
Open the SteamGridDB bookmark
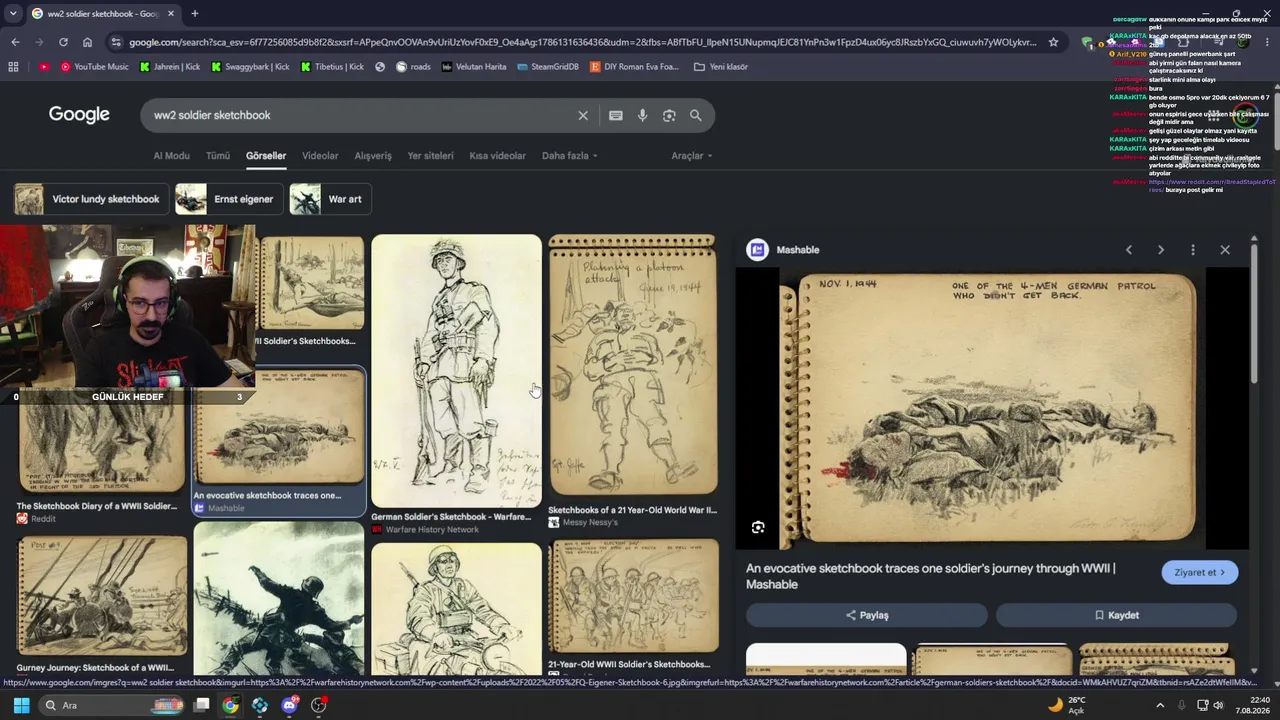[x=548, y=67]
